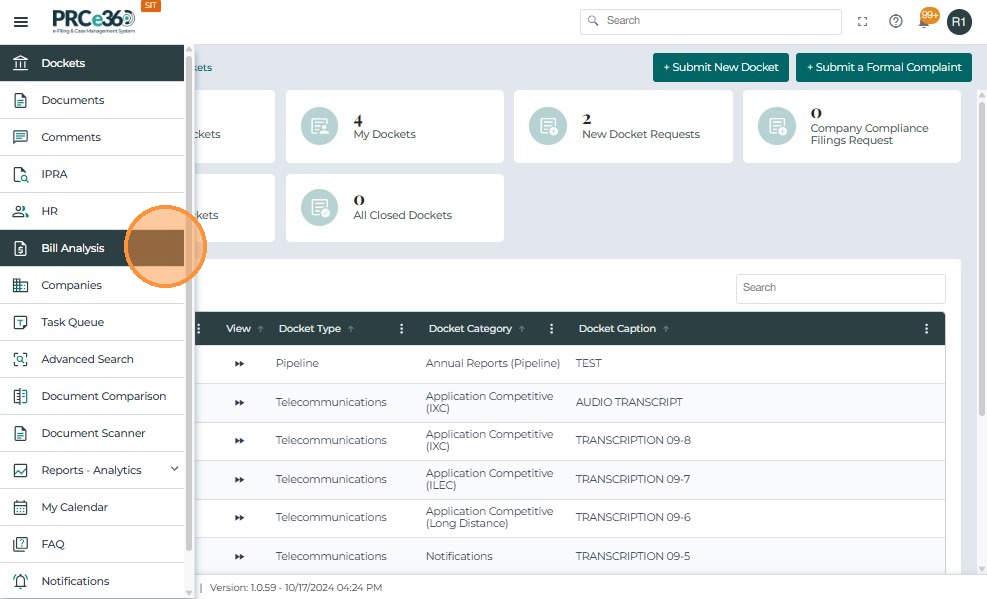Go to Task Queue menu item

click(72, 322)
